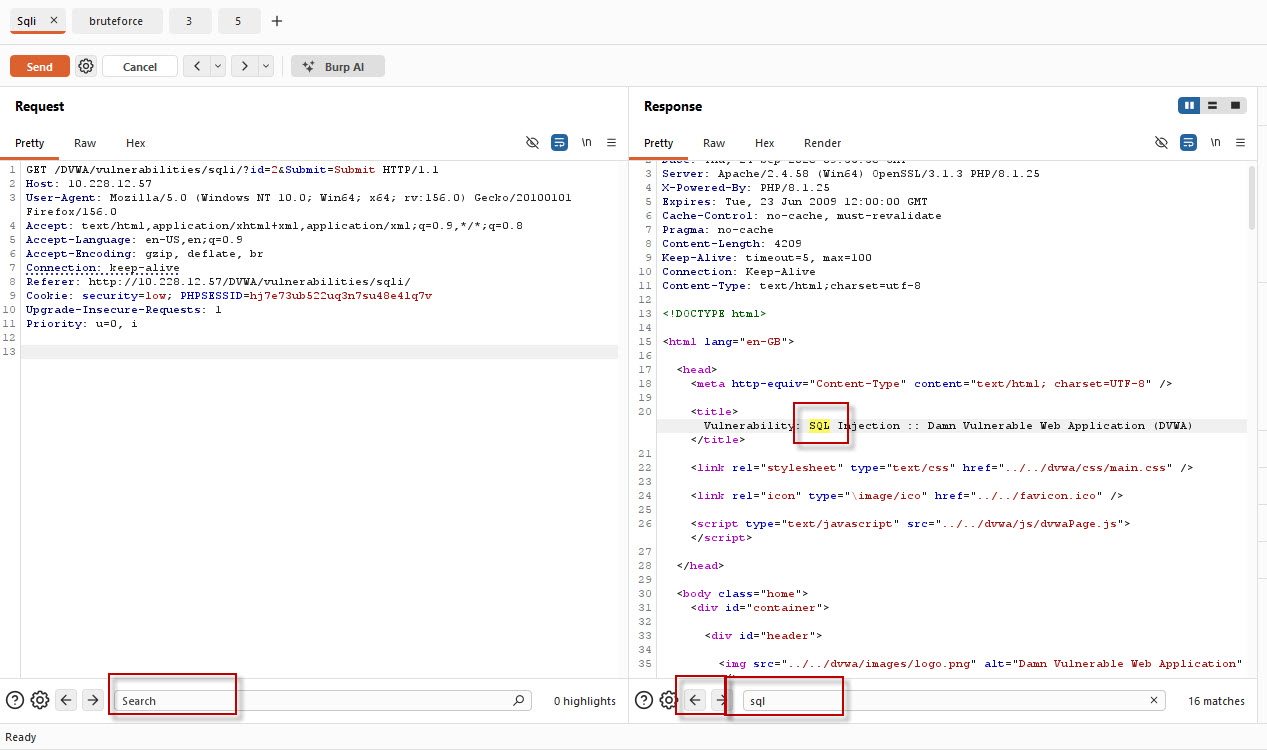The image size is (1267, 750).
Task: Click the 0 highlights label
Action: [x=585, y=701]
